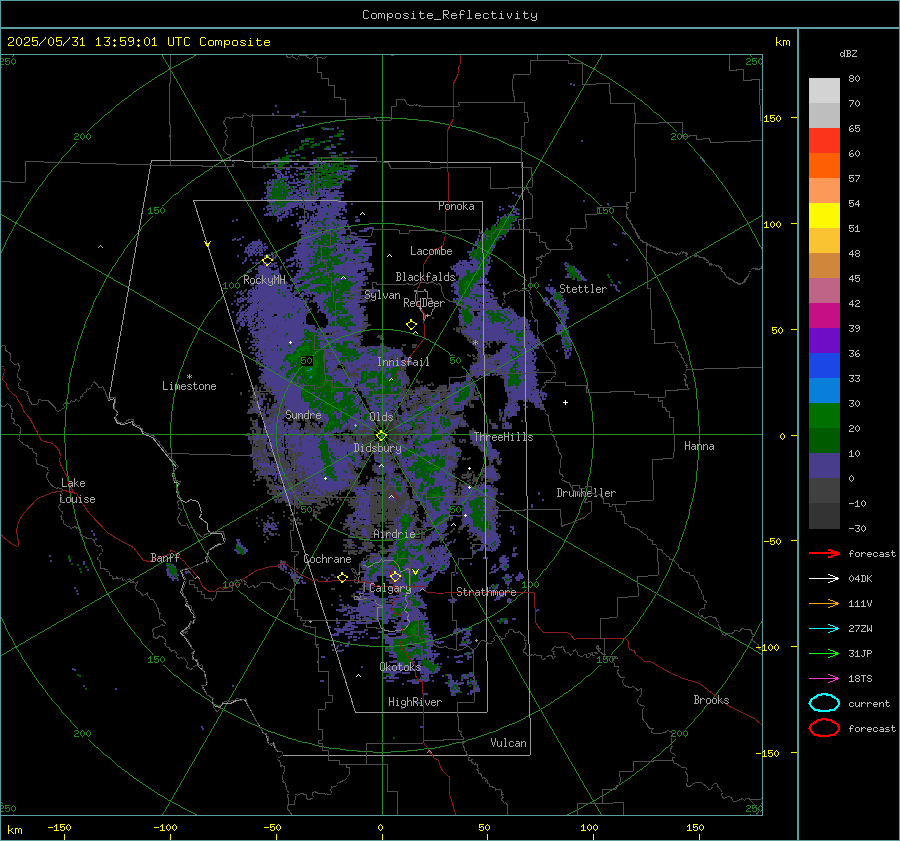Pick the magenta 42-39 dBZ color swatch
900x841 pixels.
click(x=824, y=316)
